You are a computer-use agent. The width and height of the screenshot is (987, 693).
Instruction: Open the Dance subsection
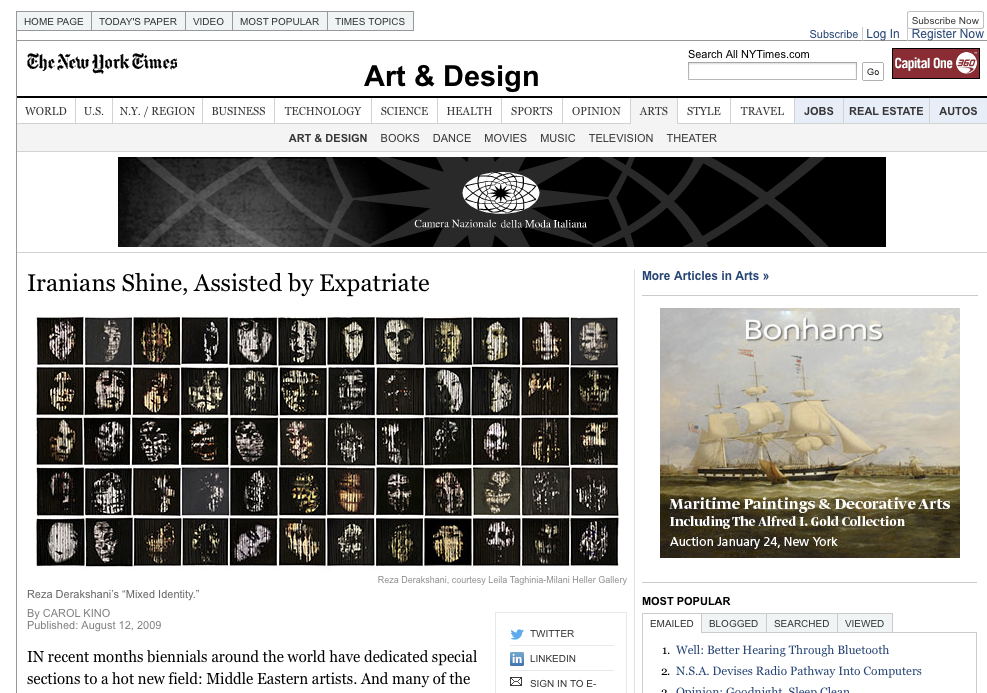pyautogui.click(x=451, y=138)
